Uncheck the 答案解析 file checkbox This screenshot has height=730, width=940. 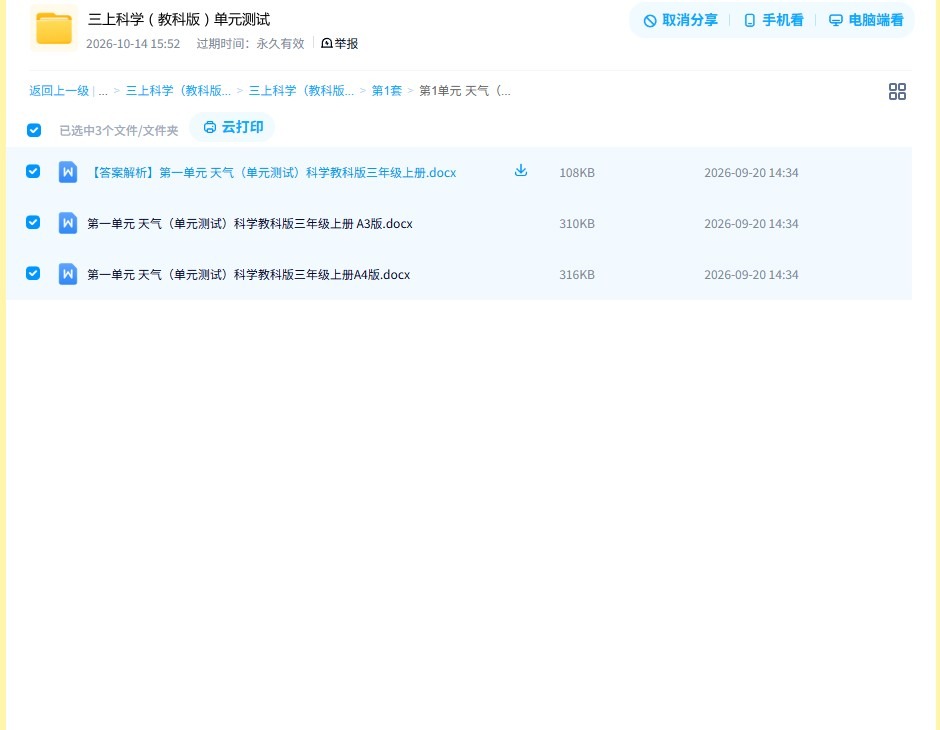pyautogui.click(x=33, y=171)
